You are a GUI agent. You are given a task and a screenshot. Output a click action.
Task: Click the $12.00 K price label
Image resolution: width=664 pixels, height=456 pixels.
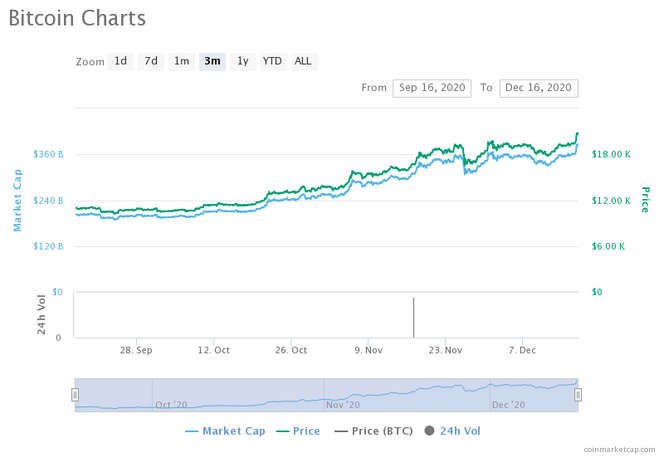pyautogui.click(x=611, y=200)
